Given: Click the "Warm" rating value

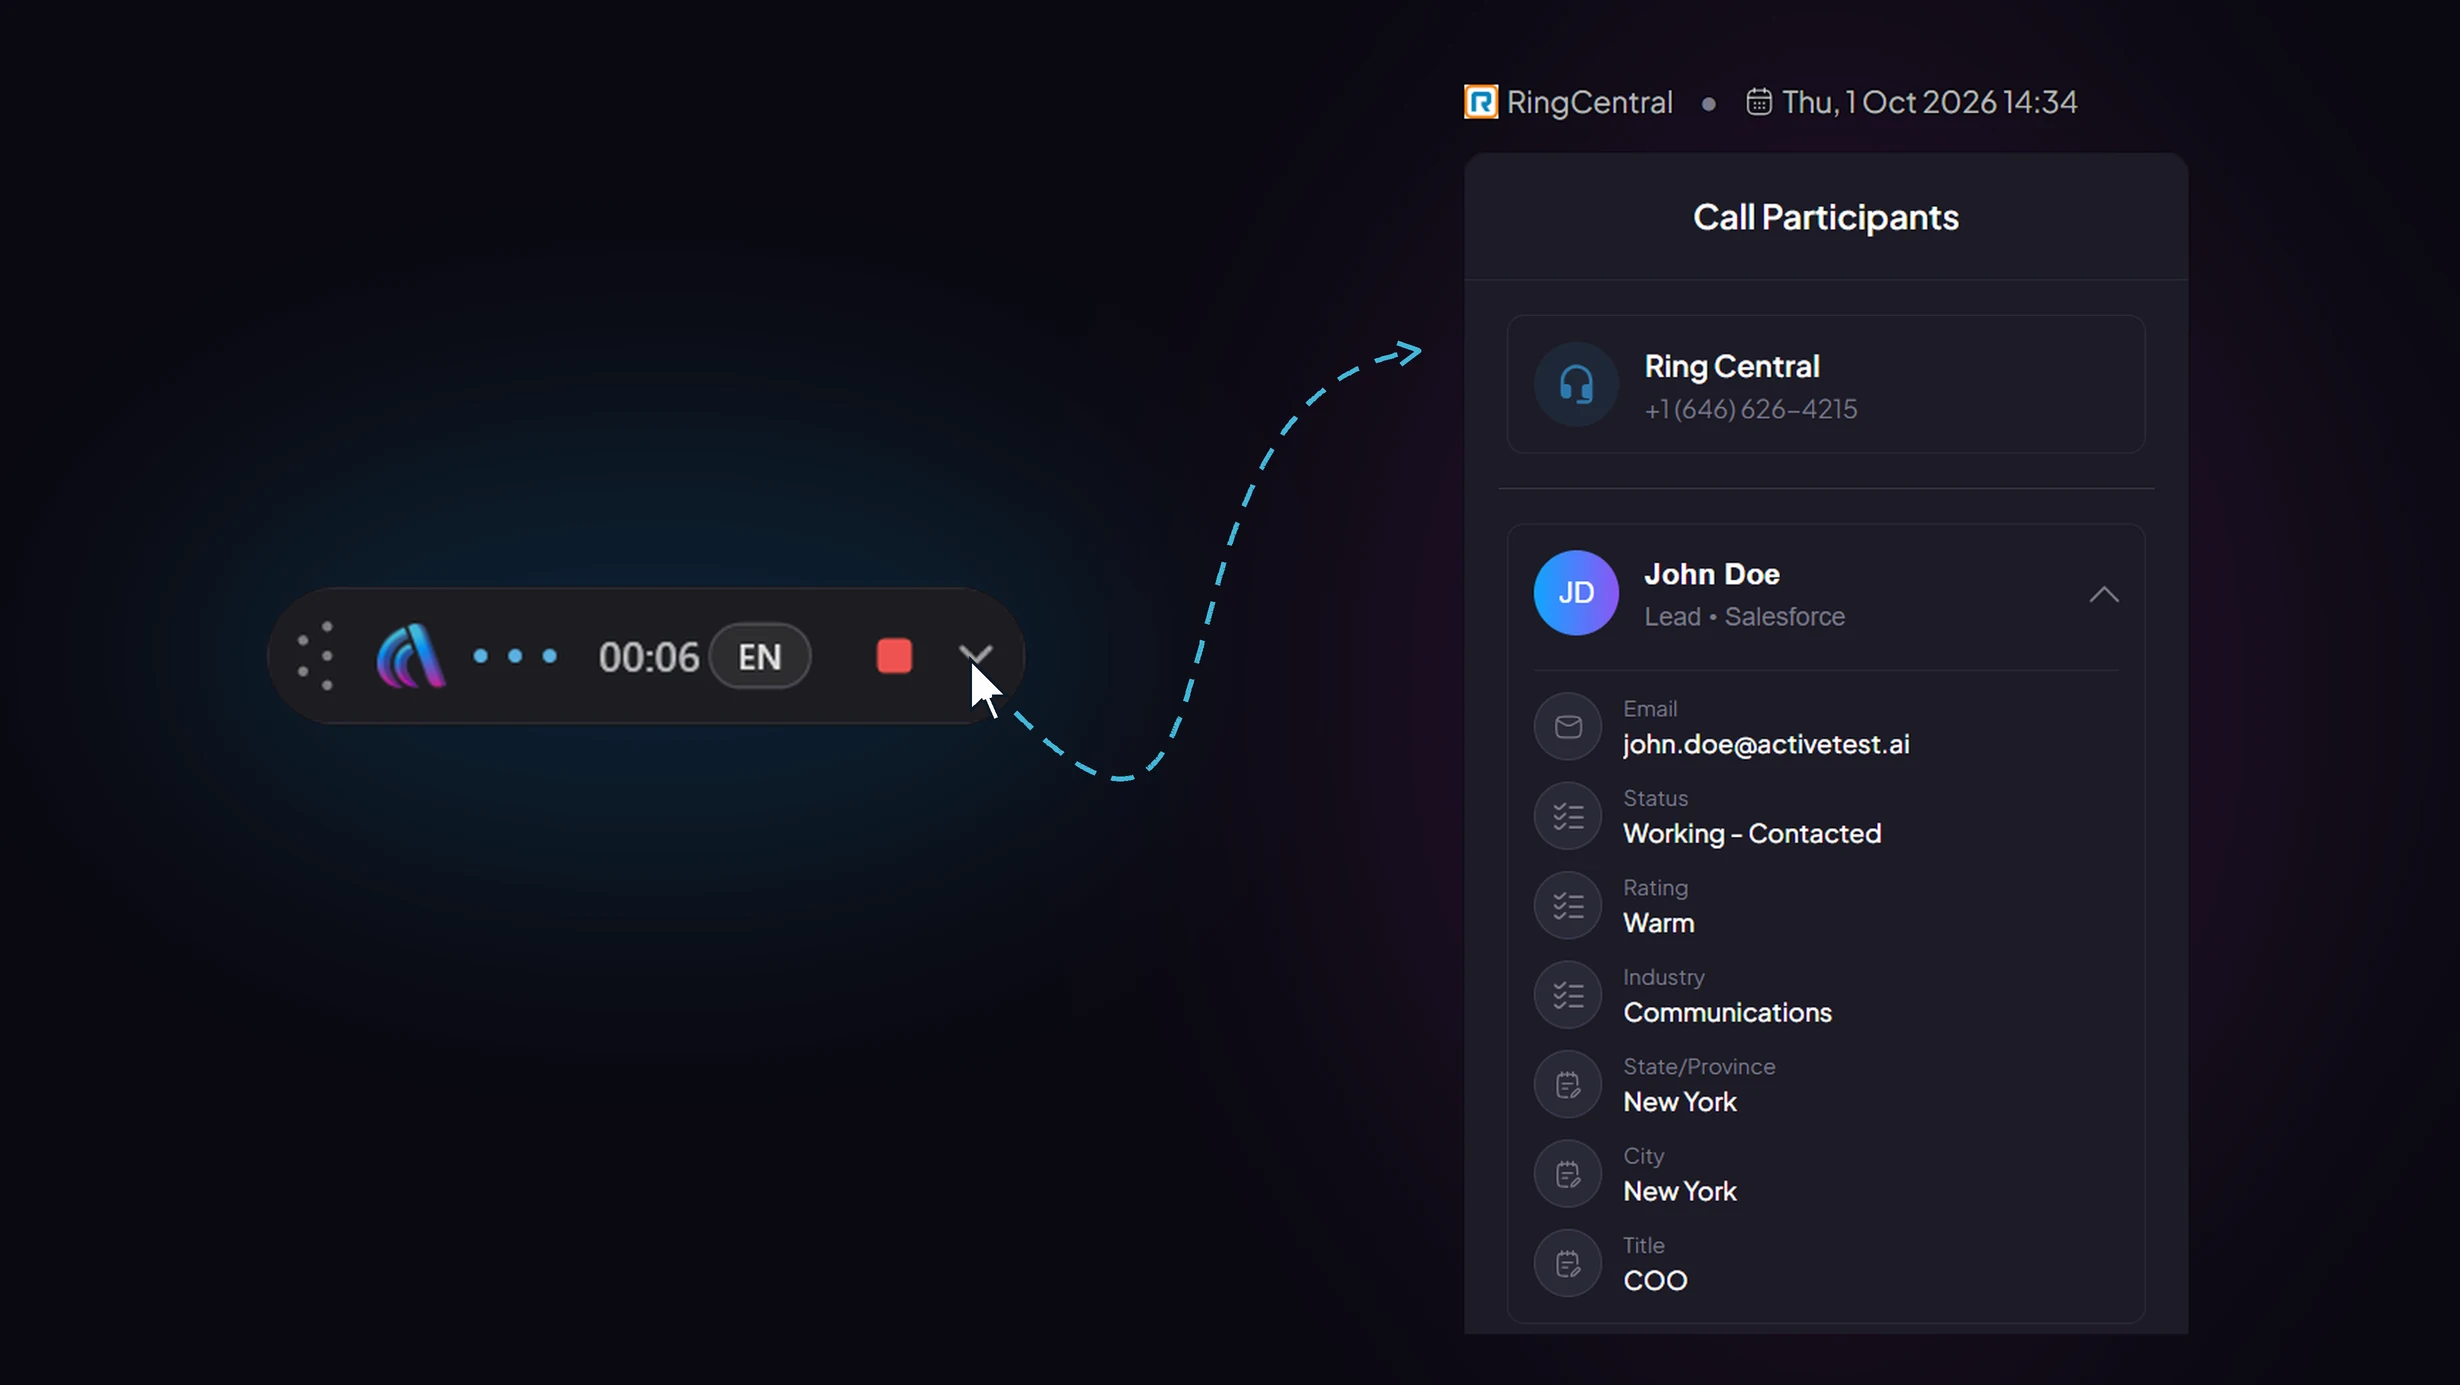Looking at the screenshot, I should tap(1658, 923).
